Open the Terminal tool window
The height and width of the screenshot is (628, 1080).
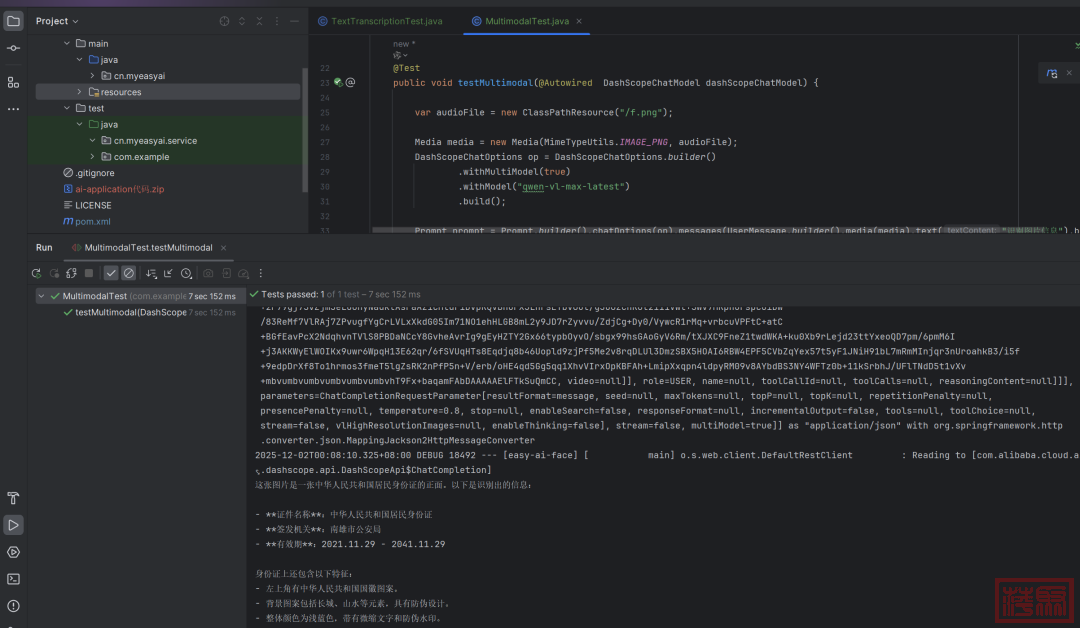coord(13,578)
